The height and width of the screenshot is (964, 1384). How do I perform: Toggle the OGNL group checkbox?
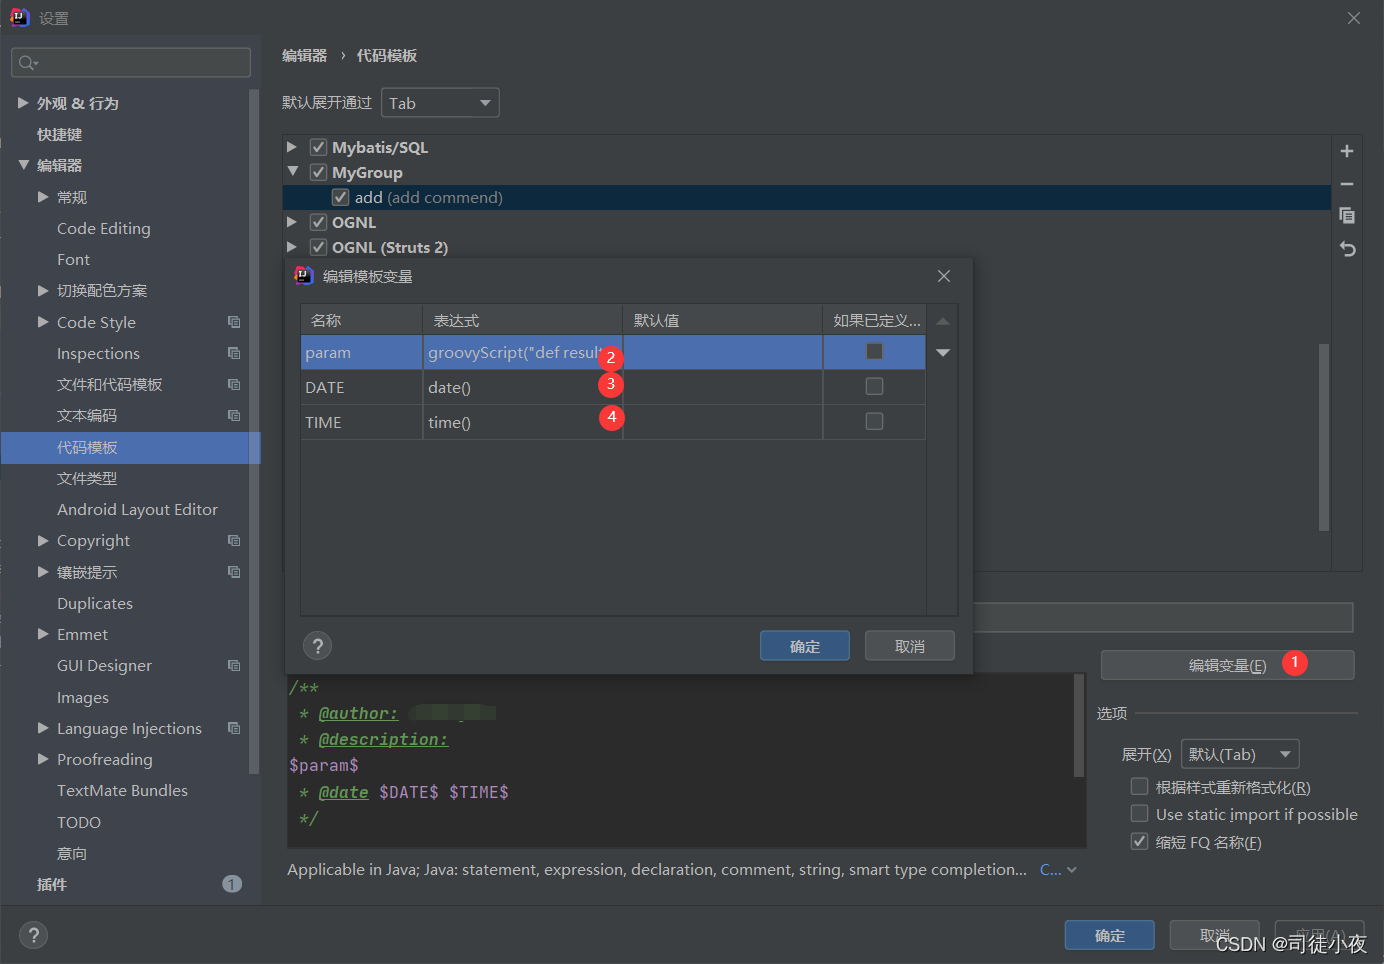click(x=318, y=222)
